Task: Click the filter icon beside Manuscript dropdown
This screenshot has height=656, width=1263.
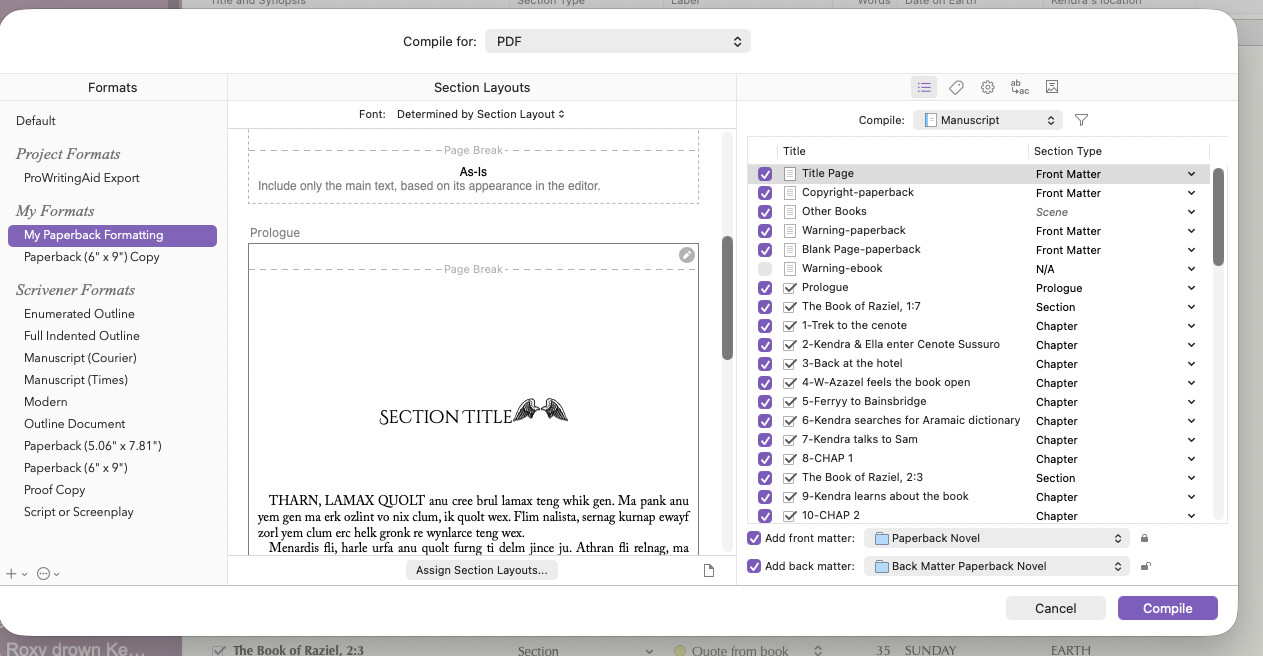Action: [1081, 120]
